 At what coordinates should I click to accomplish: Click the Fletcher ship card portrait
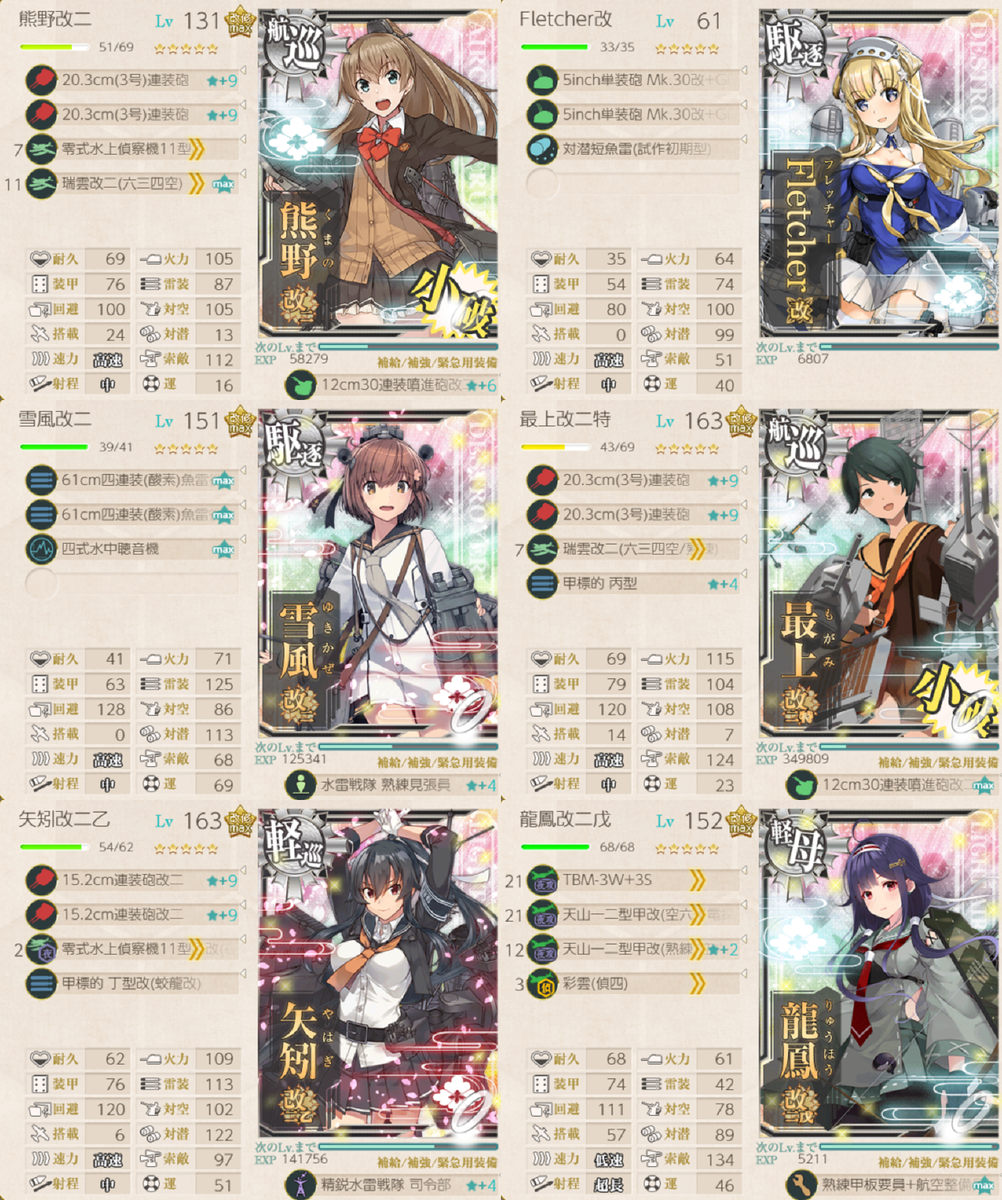coord(880,173)
